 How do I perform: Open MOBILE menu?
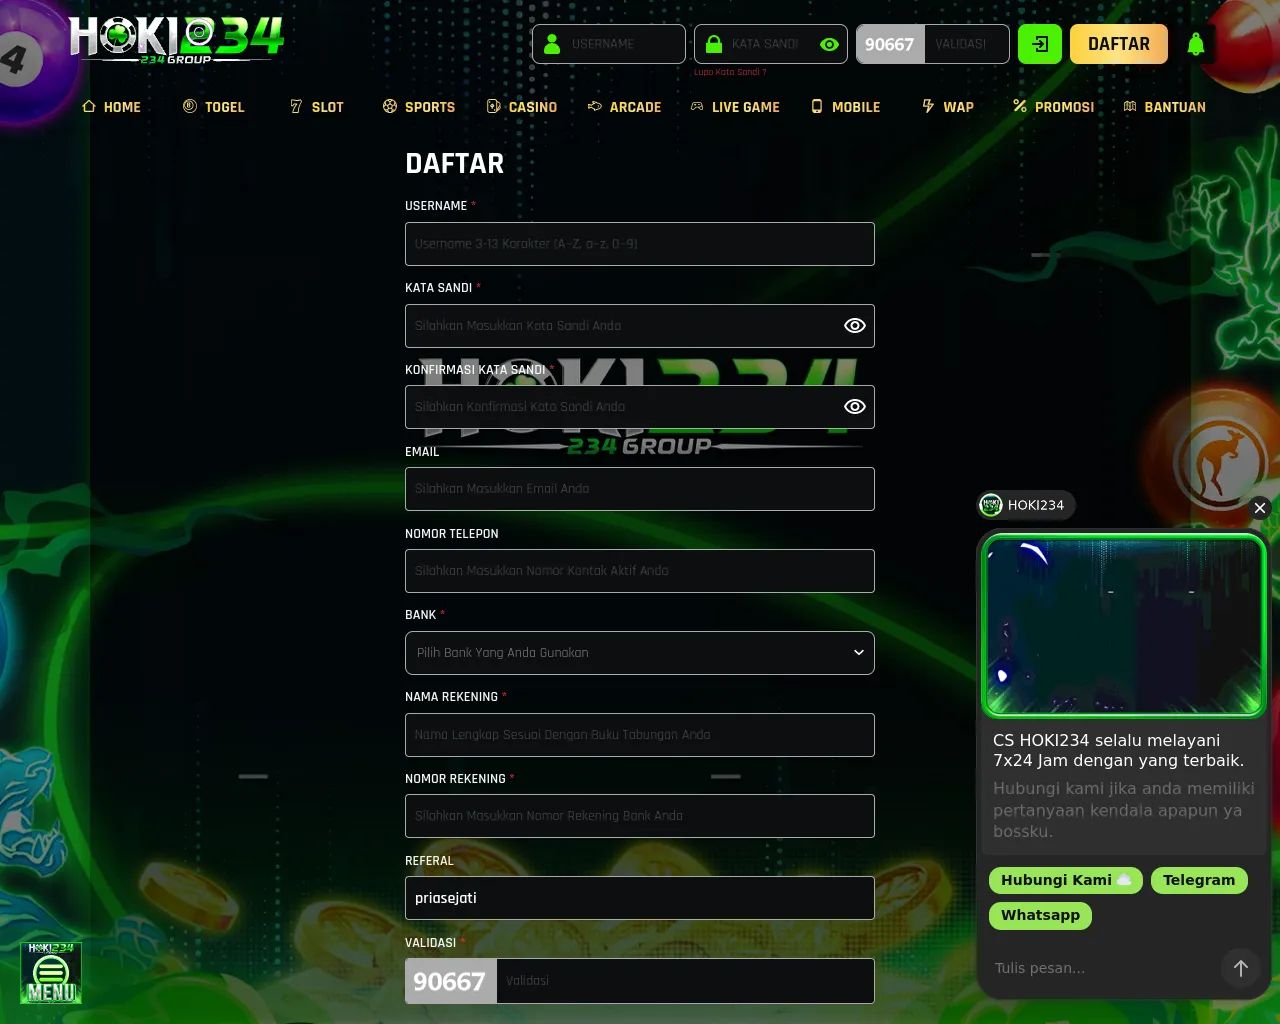pos(846,107)
